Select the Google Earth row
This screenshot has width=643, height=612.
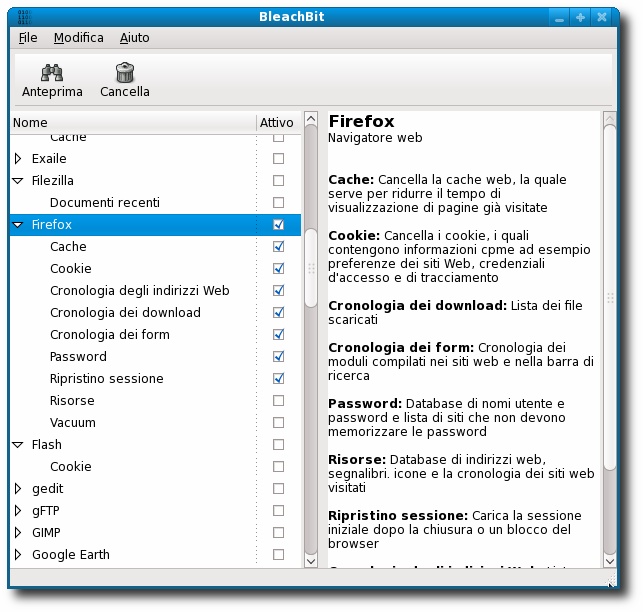pos(155,555)
